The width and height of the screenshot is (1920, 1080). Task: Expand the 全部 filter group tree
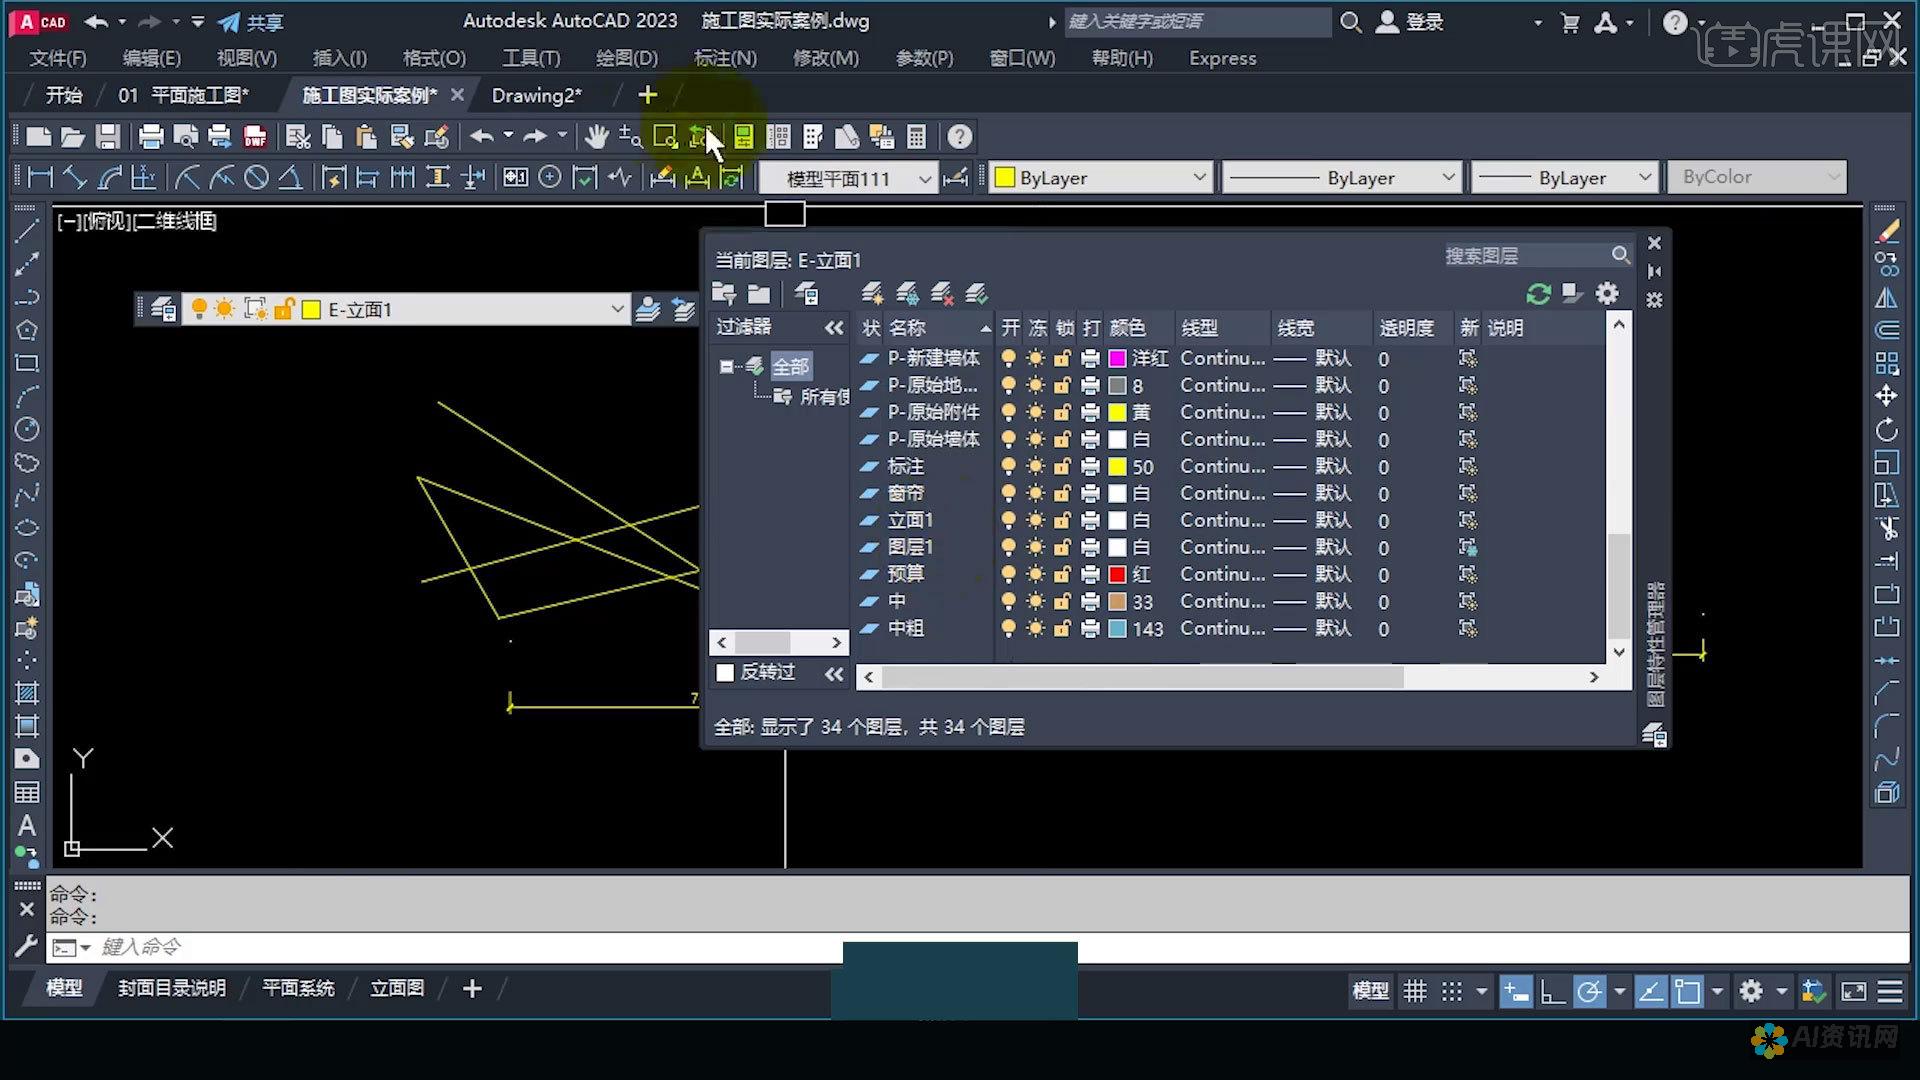pos(724,365)
